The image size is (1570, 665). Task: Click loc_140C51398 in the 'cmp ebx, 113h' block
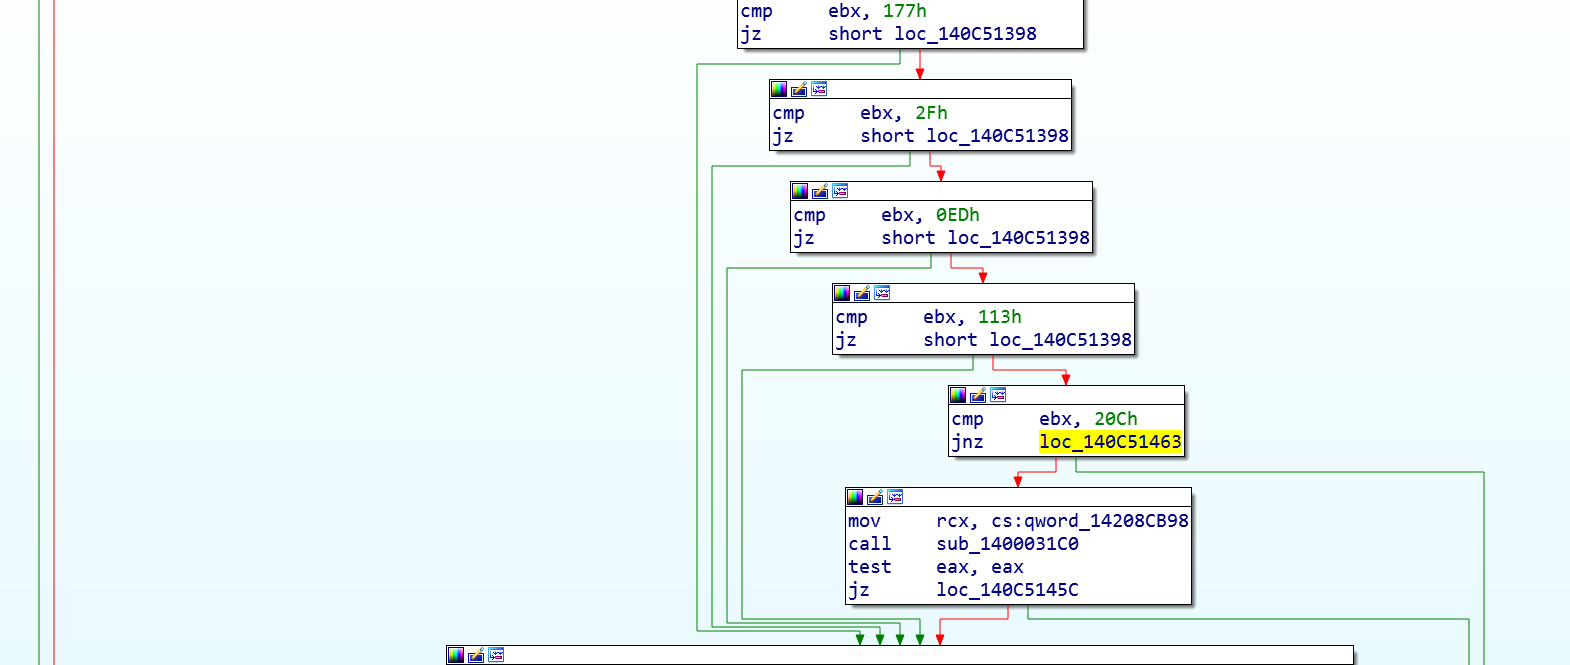click(1060, 340)
